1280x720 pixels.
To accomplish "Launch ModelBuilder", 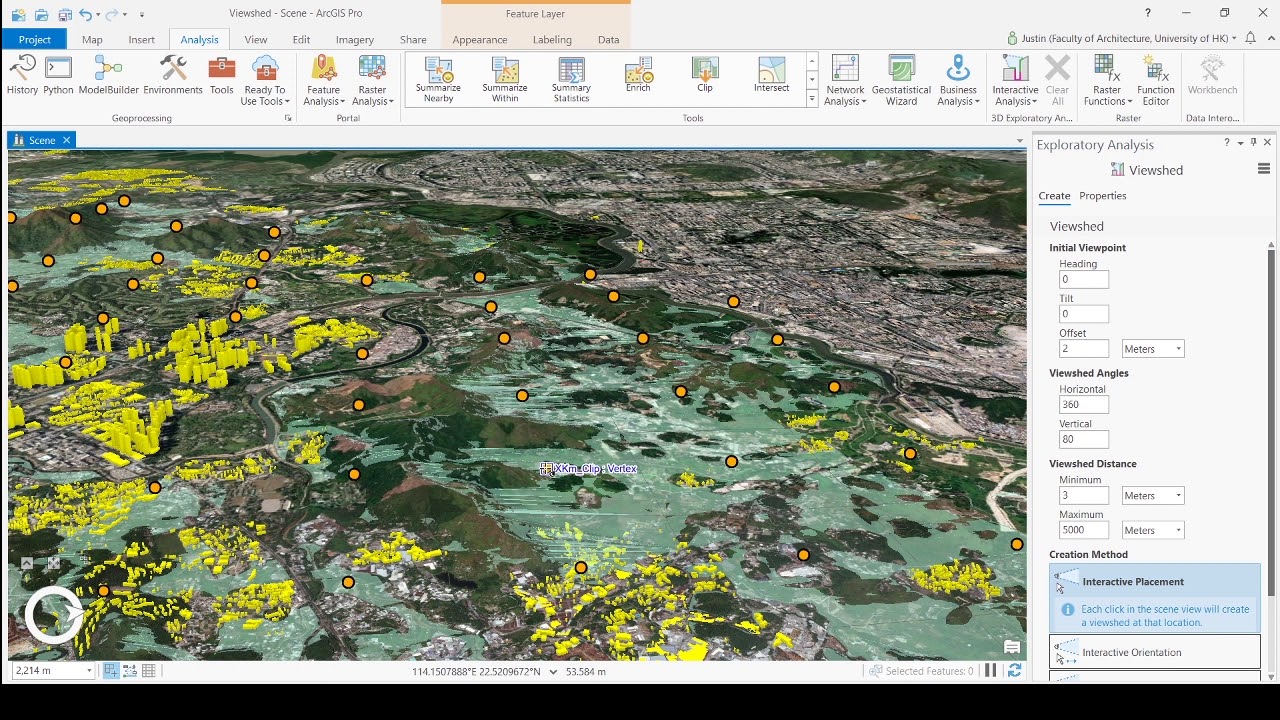I will (108, 76).
